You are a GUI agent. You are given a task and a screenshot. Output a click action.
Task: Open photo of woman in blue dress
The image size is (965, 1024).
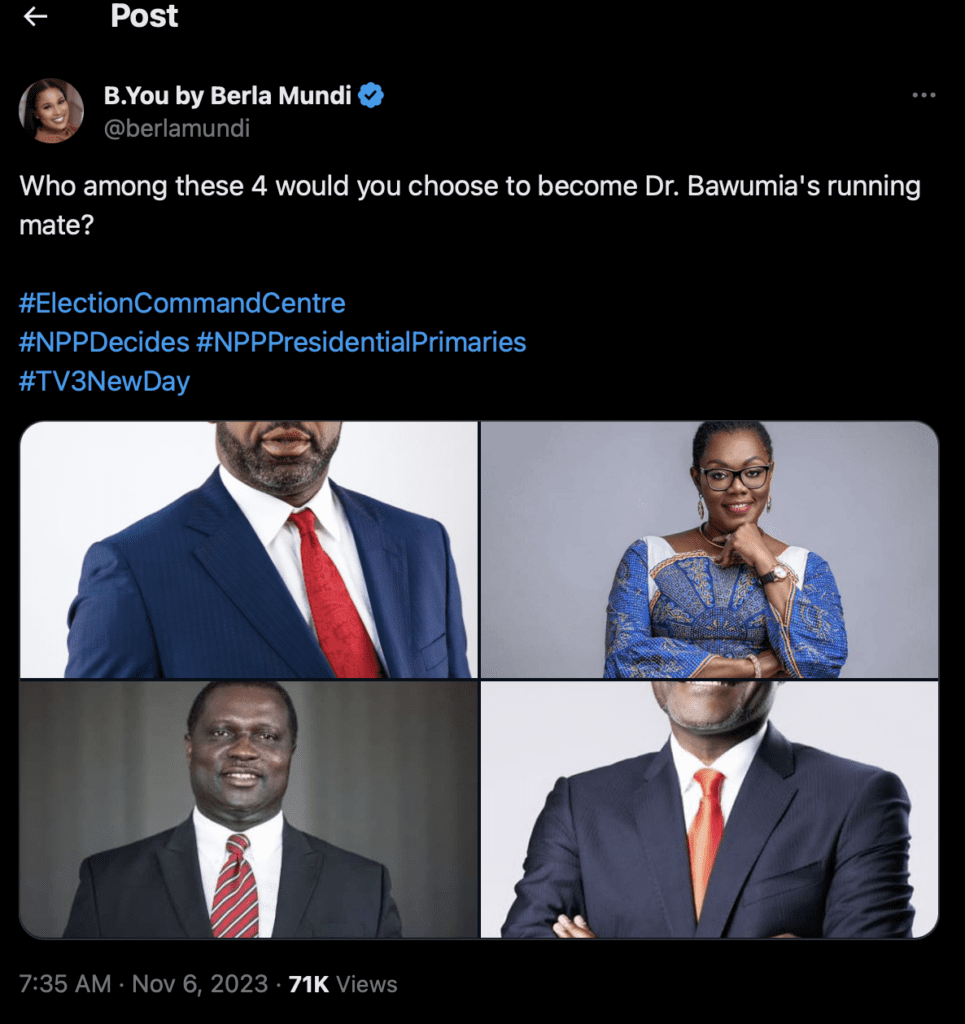710,549
